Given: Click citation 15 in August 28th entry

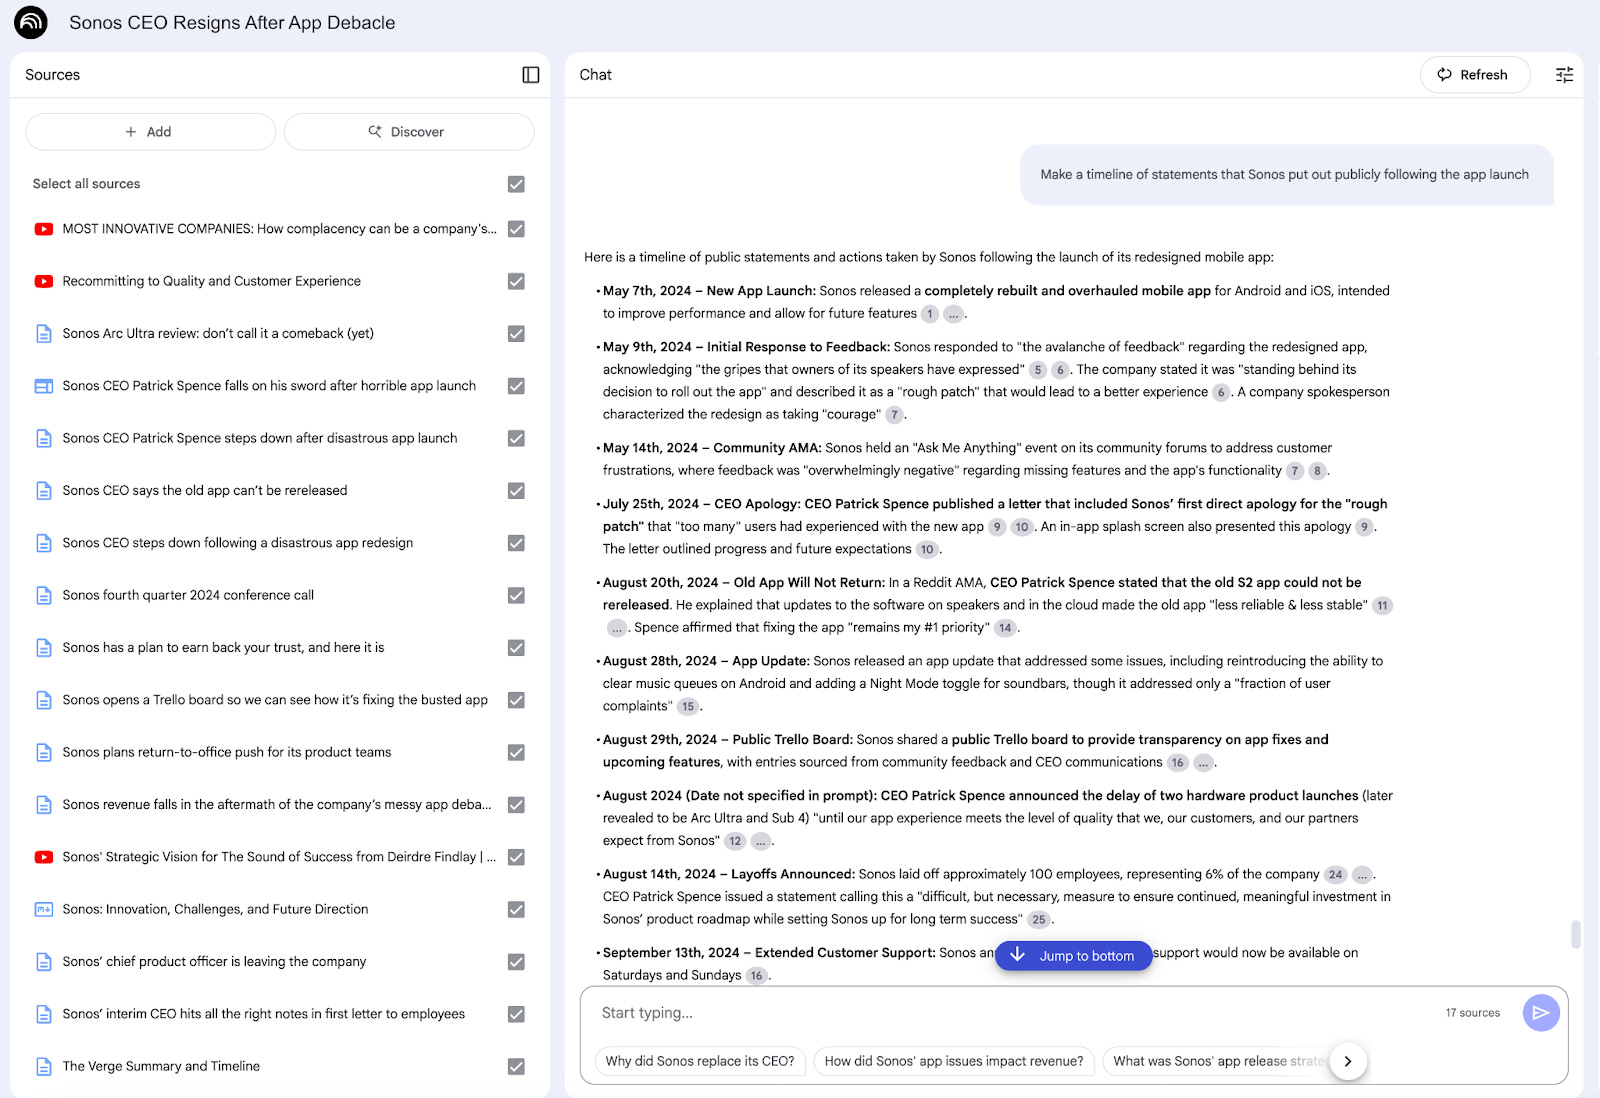Looking at the screenshot, I should 688,707.
